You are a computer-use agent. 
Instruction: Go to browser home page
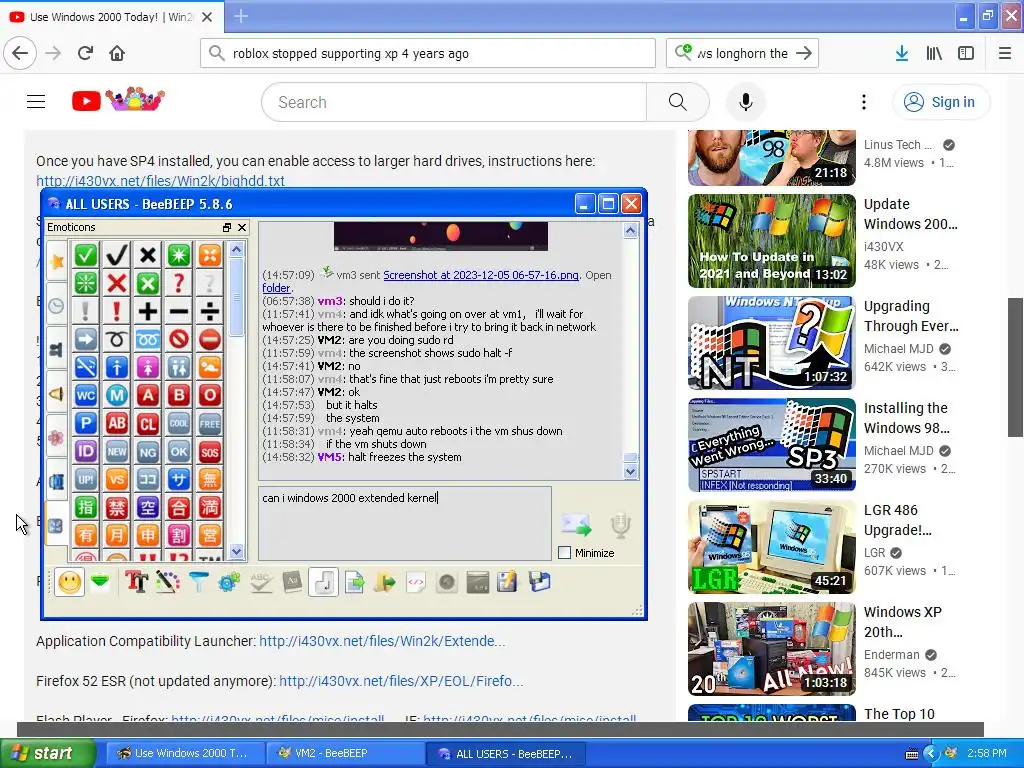pos(117,53)
